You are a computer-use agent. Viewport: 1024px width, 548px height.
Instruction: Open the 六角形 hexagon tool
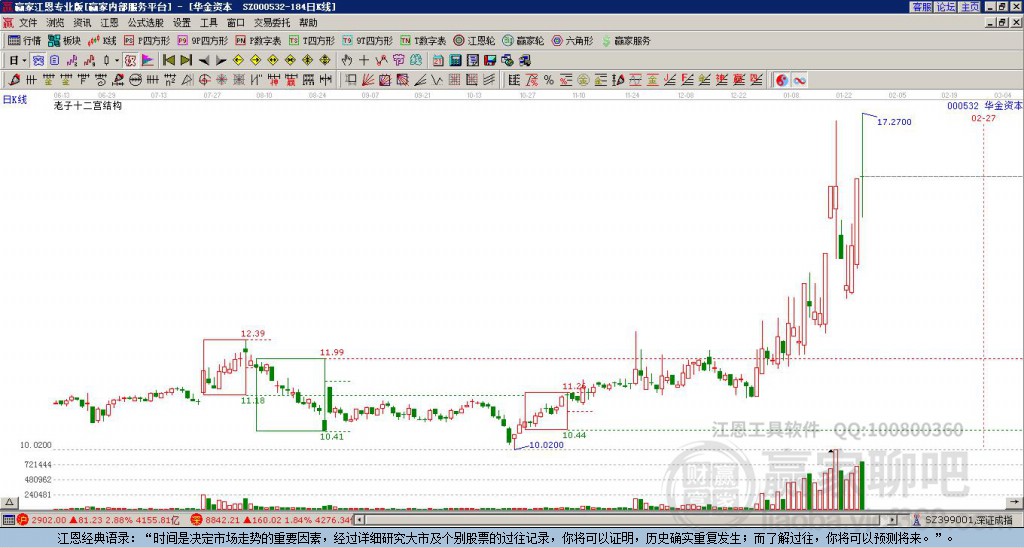[x=573, y=40]
